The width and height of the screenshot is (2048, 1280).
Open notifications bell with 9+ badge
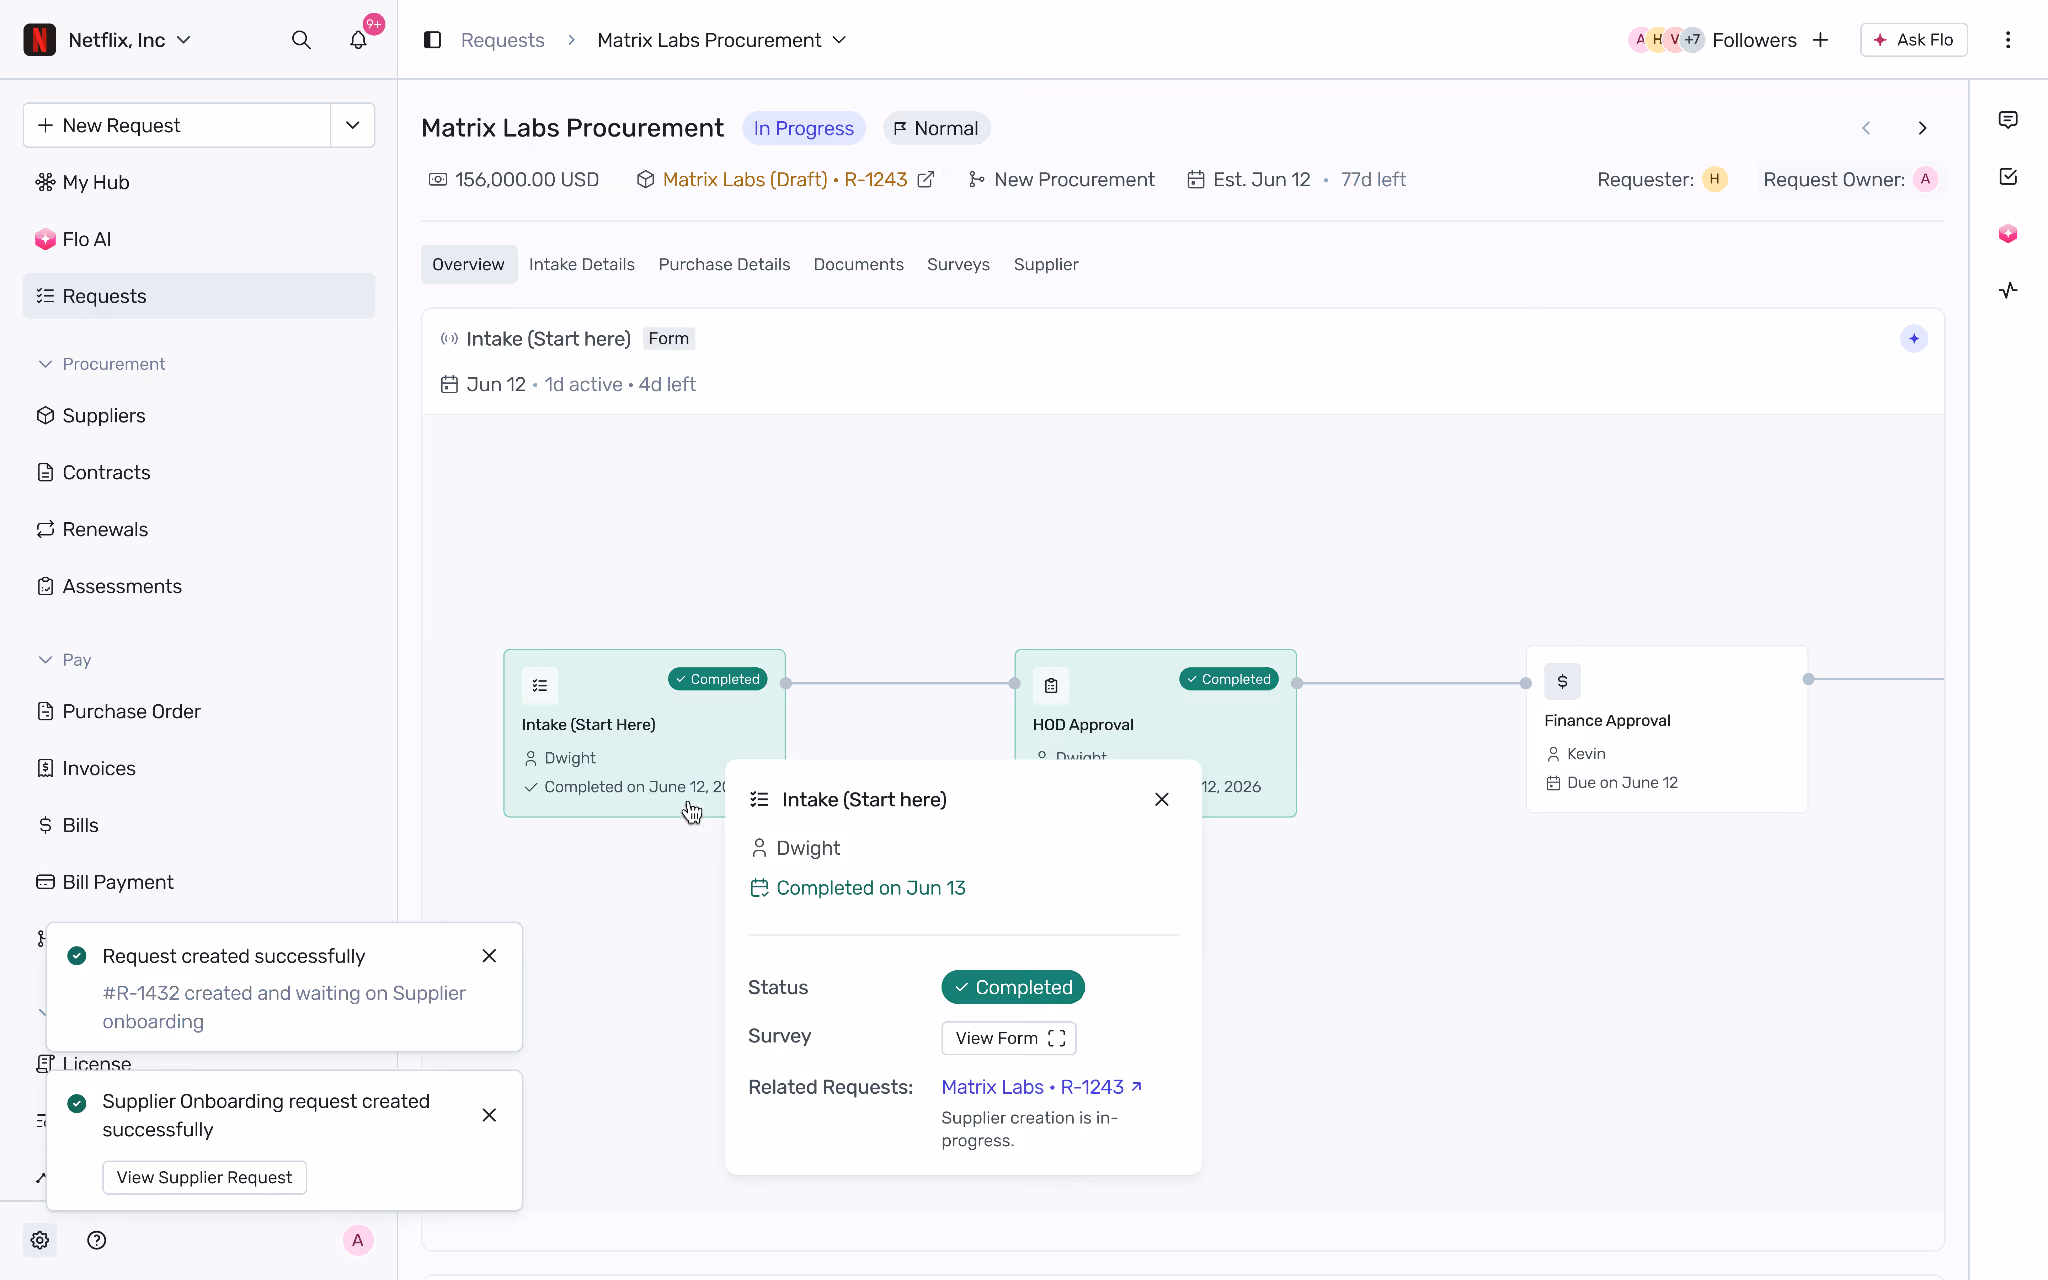358,40
